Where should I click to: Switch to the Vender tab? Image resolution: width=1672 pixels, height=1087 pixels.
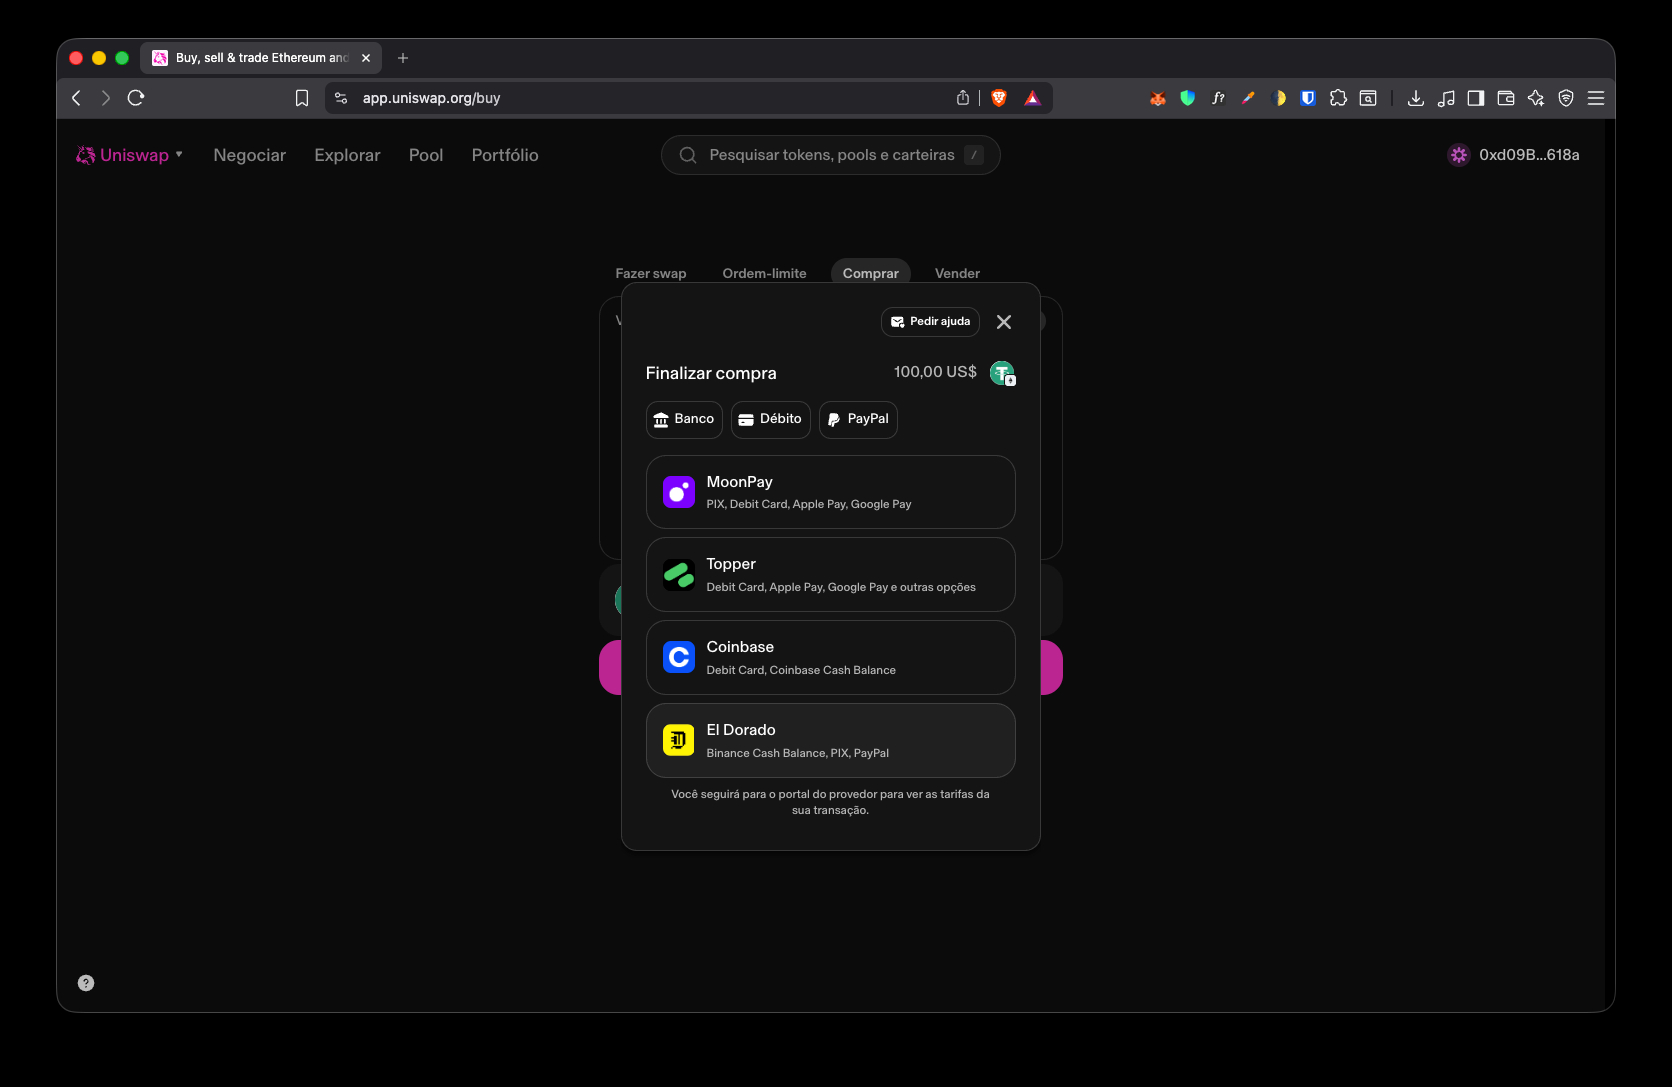(x=957, y=273)
